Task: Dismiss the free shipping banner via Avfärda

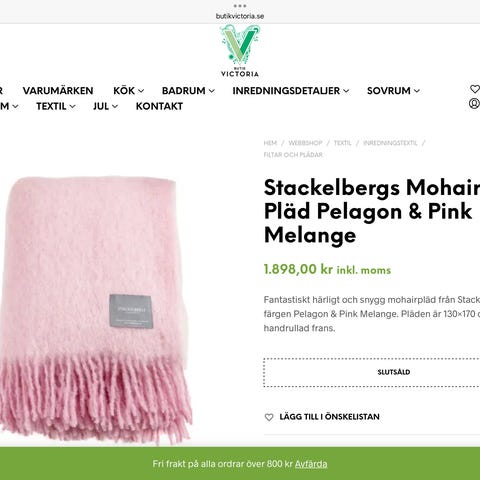Action: tap(311, 464)
